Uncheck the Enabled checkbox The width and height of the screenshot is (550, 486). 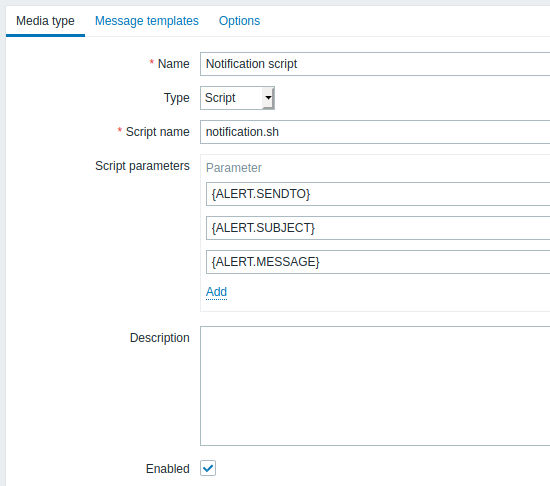[208, 468]
